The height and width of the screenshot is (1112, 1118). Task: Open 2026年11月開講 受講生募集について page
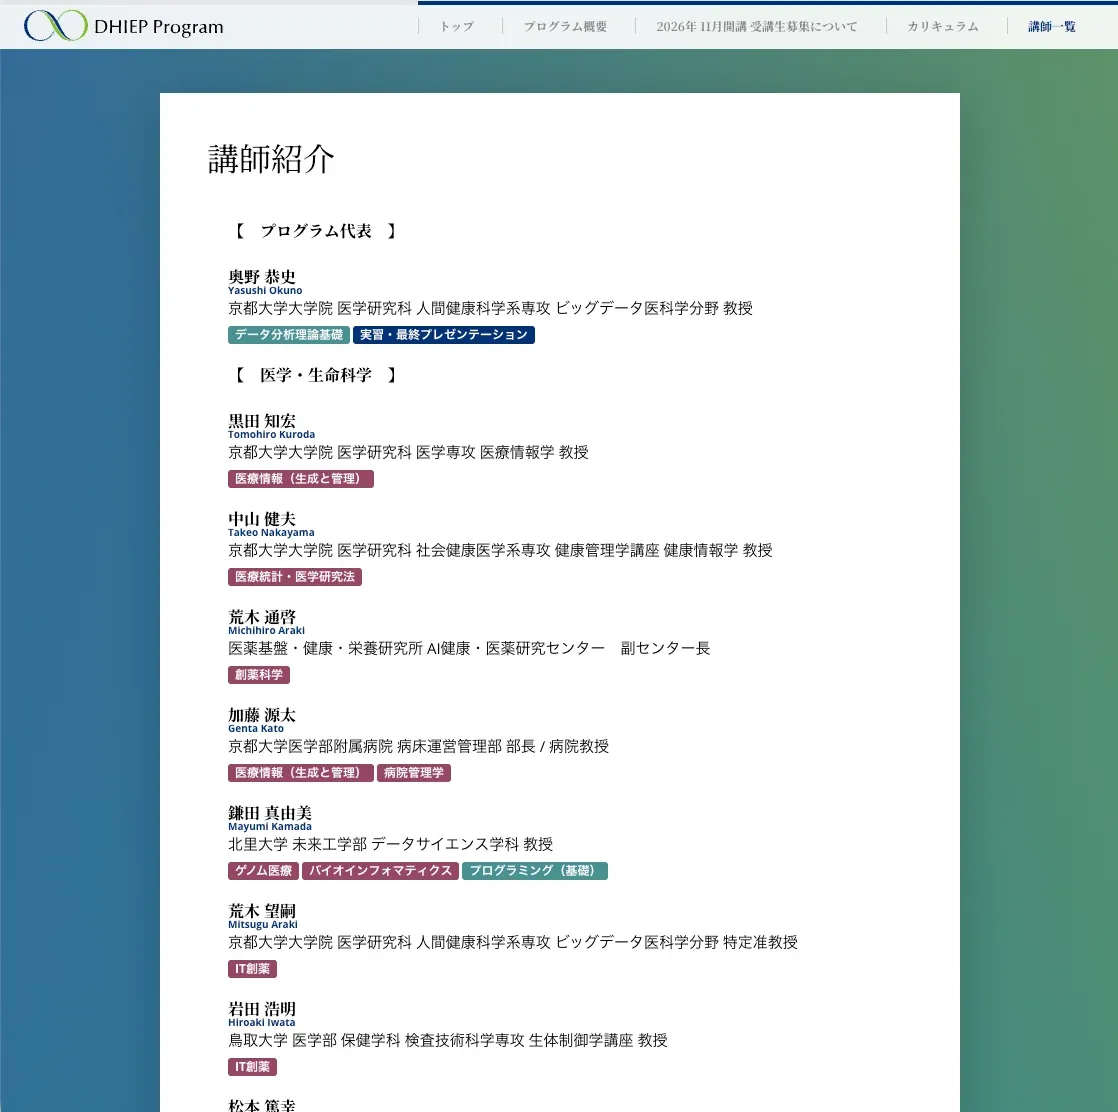[757, 26]
